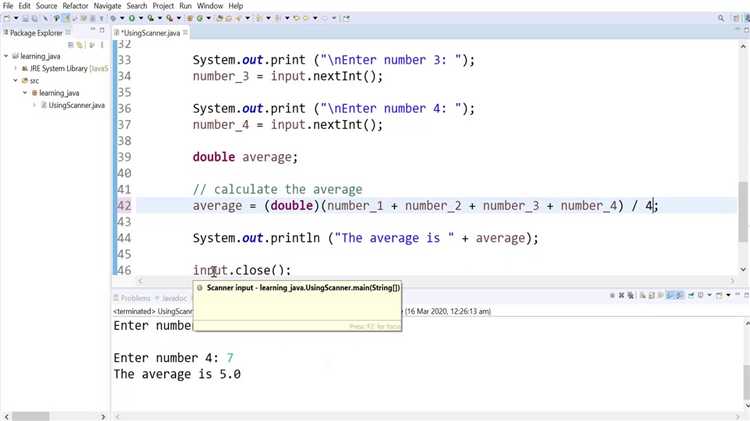Viewport: 750px width, 421px height.
Task: Close the UsingScanner.java editor tab
Action: point(185,33)
